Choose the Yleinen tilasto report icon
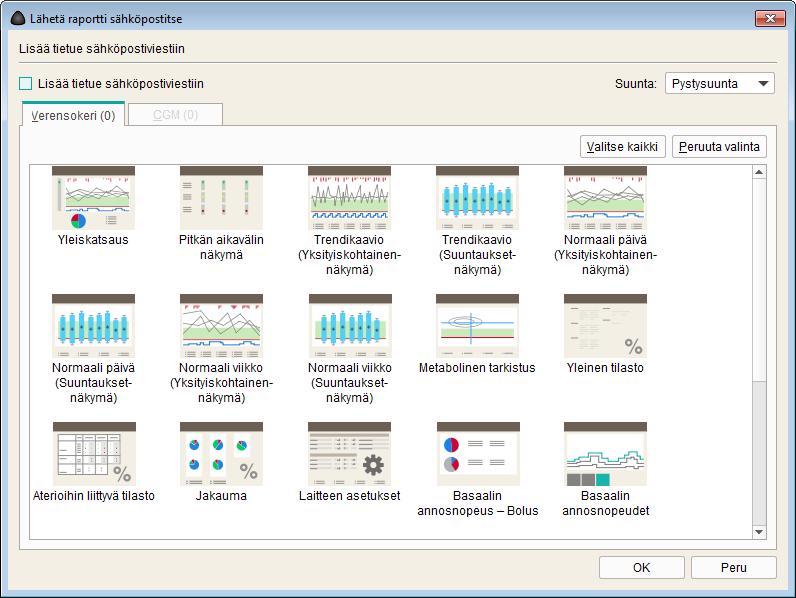The height and width of the screenshot is (598, 796). 605,326
